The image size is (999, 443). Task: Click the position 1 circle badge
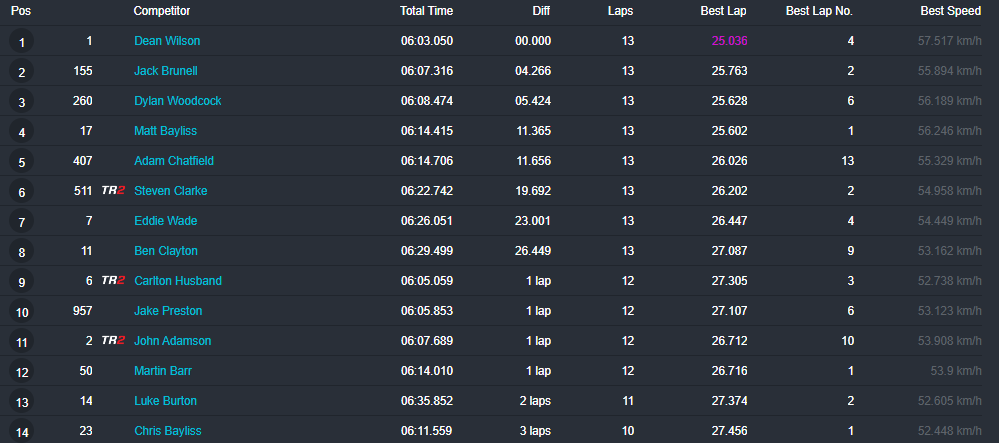(x=21, y=42)
